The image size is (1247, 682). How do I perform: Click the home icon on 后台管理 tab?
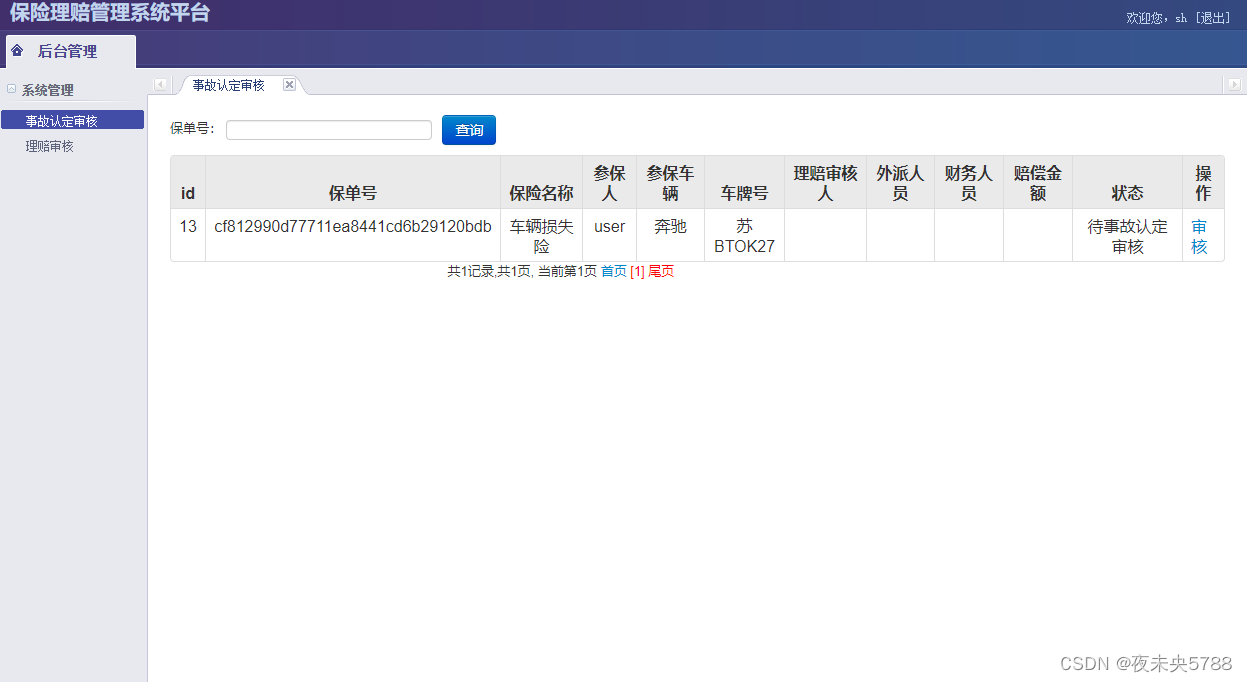[x=17, y=51]
